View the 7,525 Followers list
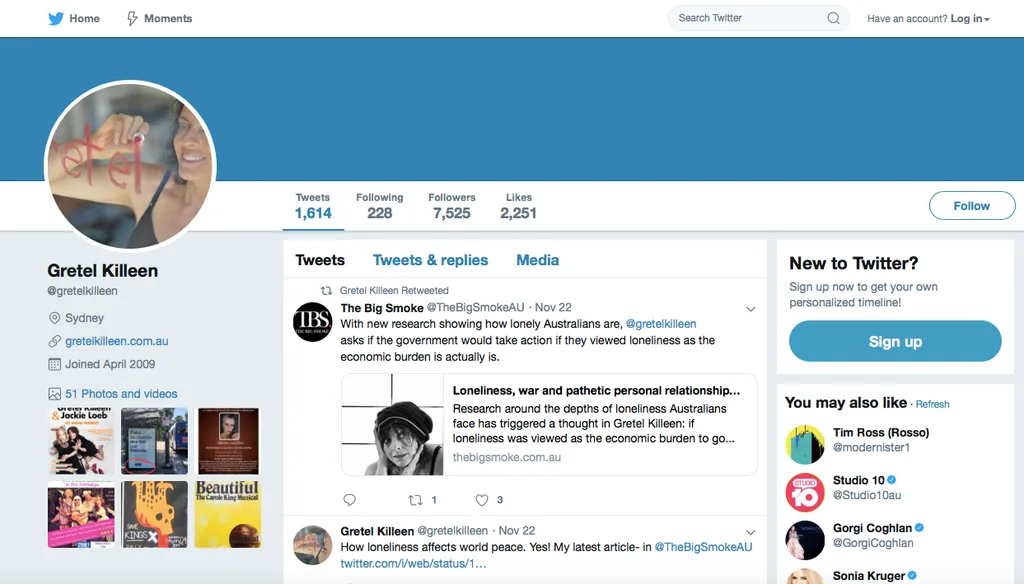1024x584 pixels. (452, 206)
